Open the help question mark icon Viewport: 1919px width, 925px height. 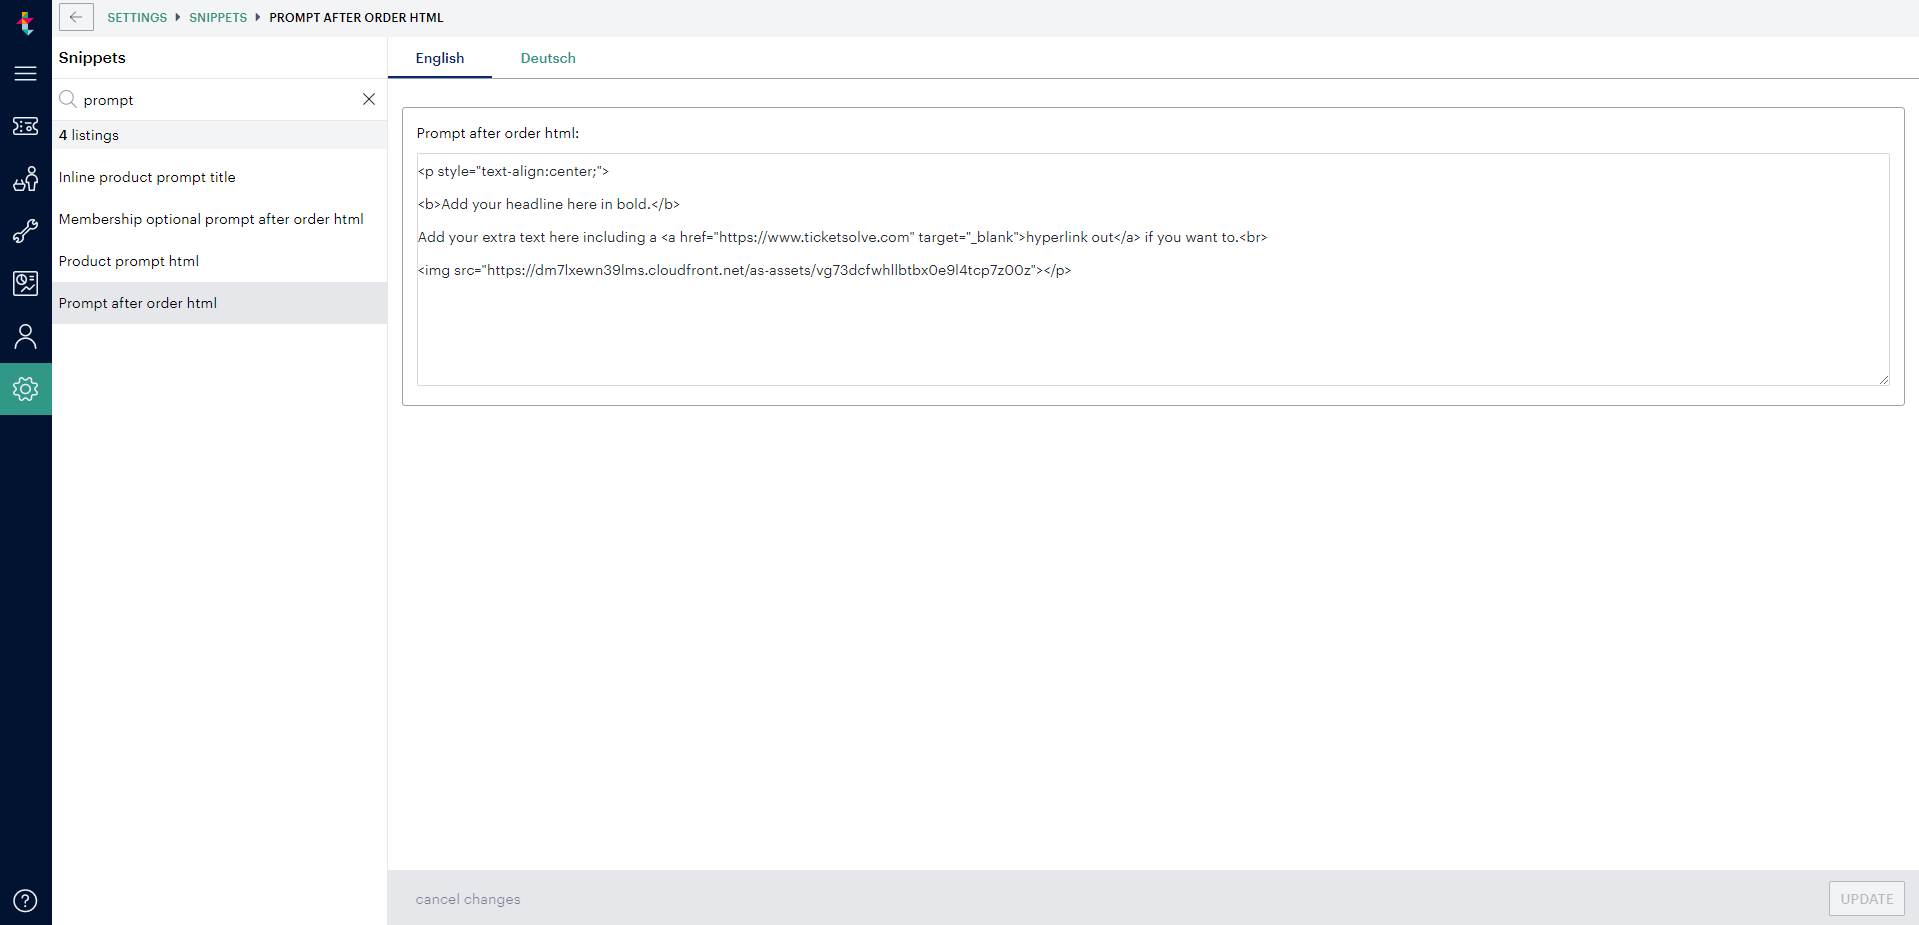[x=26, y=900]
